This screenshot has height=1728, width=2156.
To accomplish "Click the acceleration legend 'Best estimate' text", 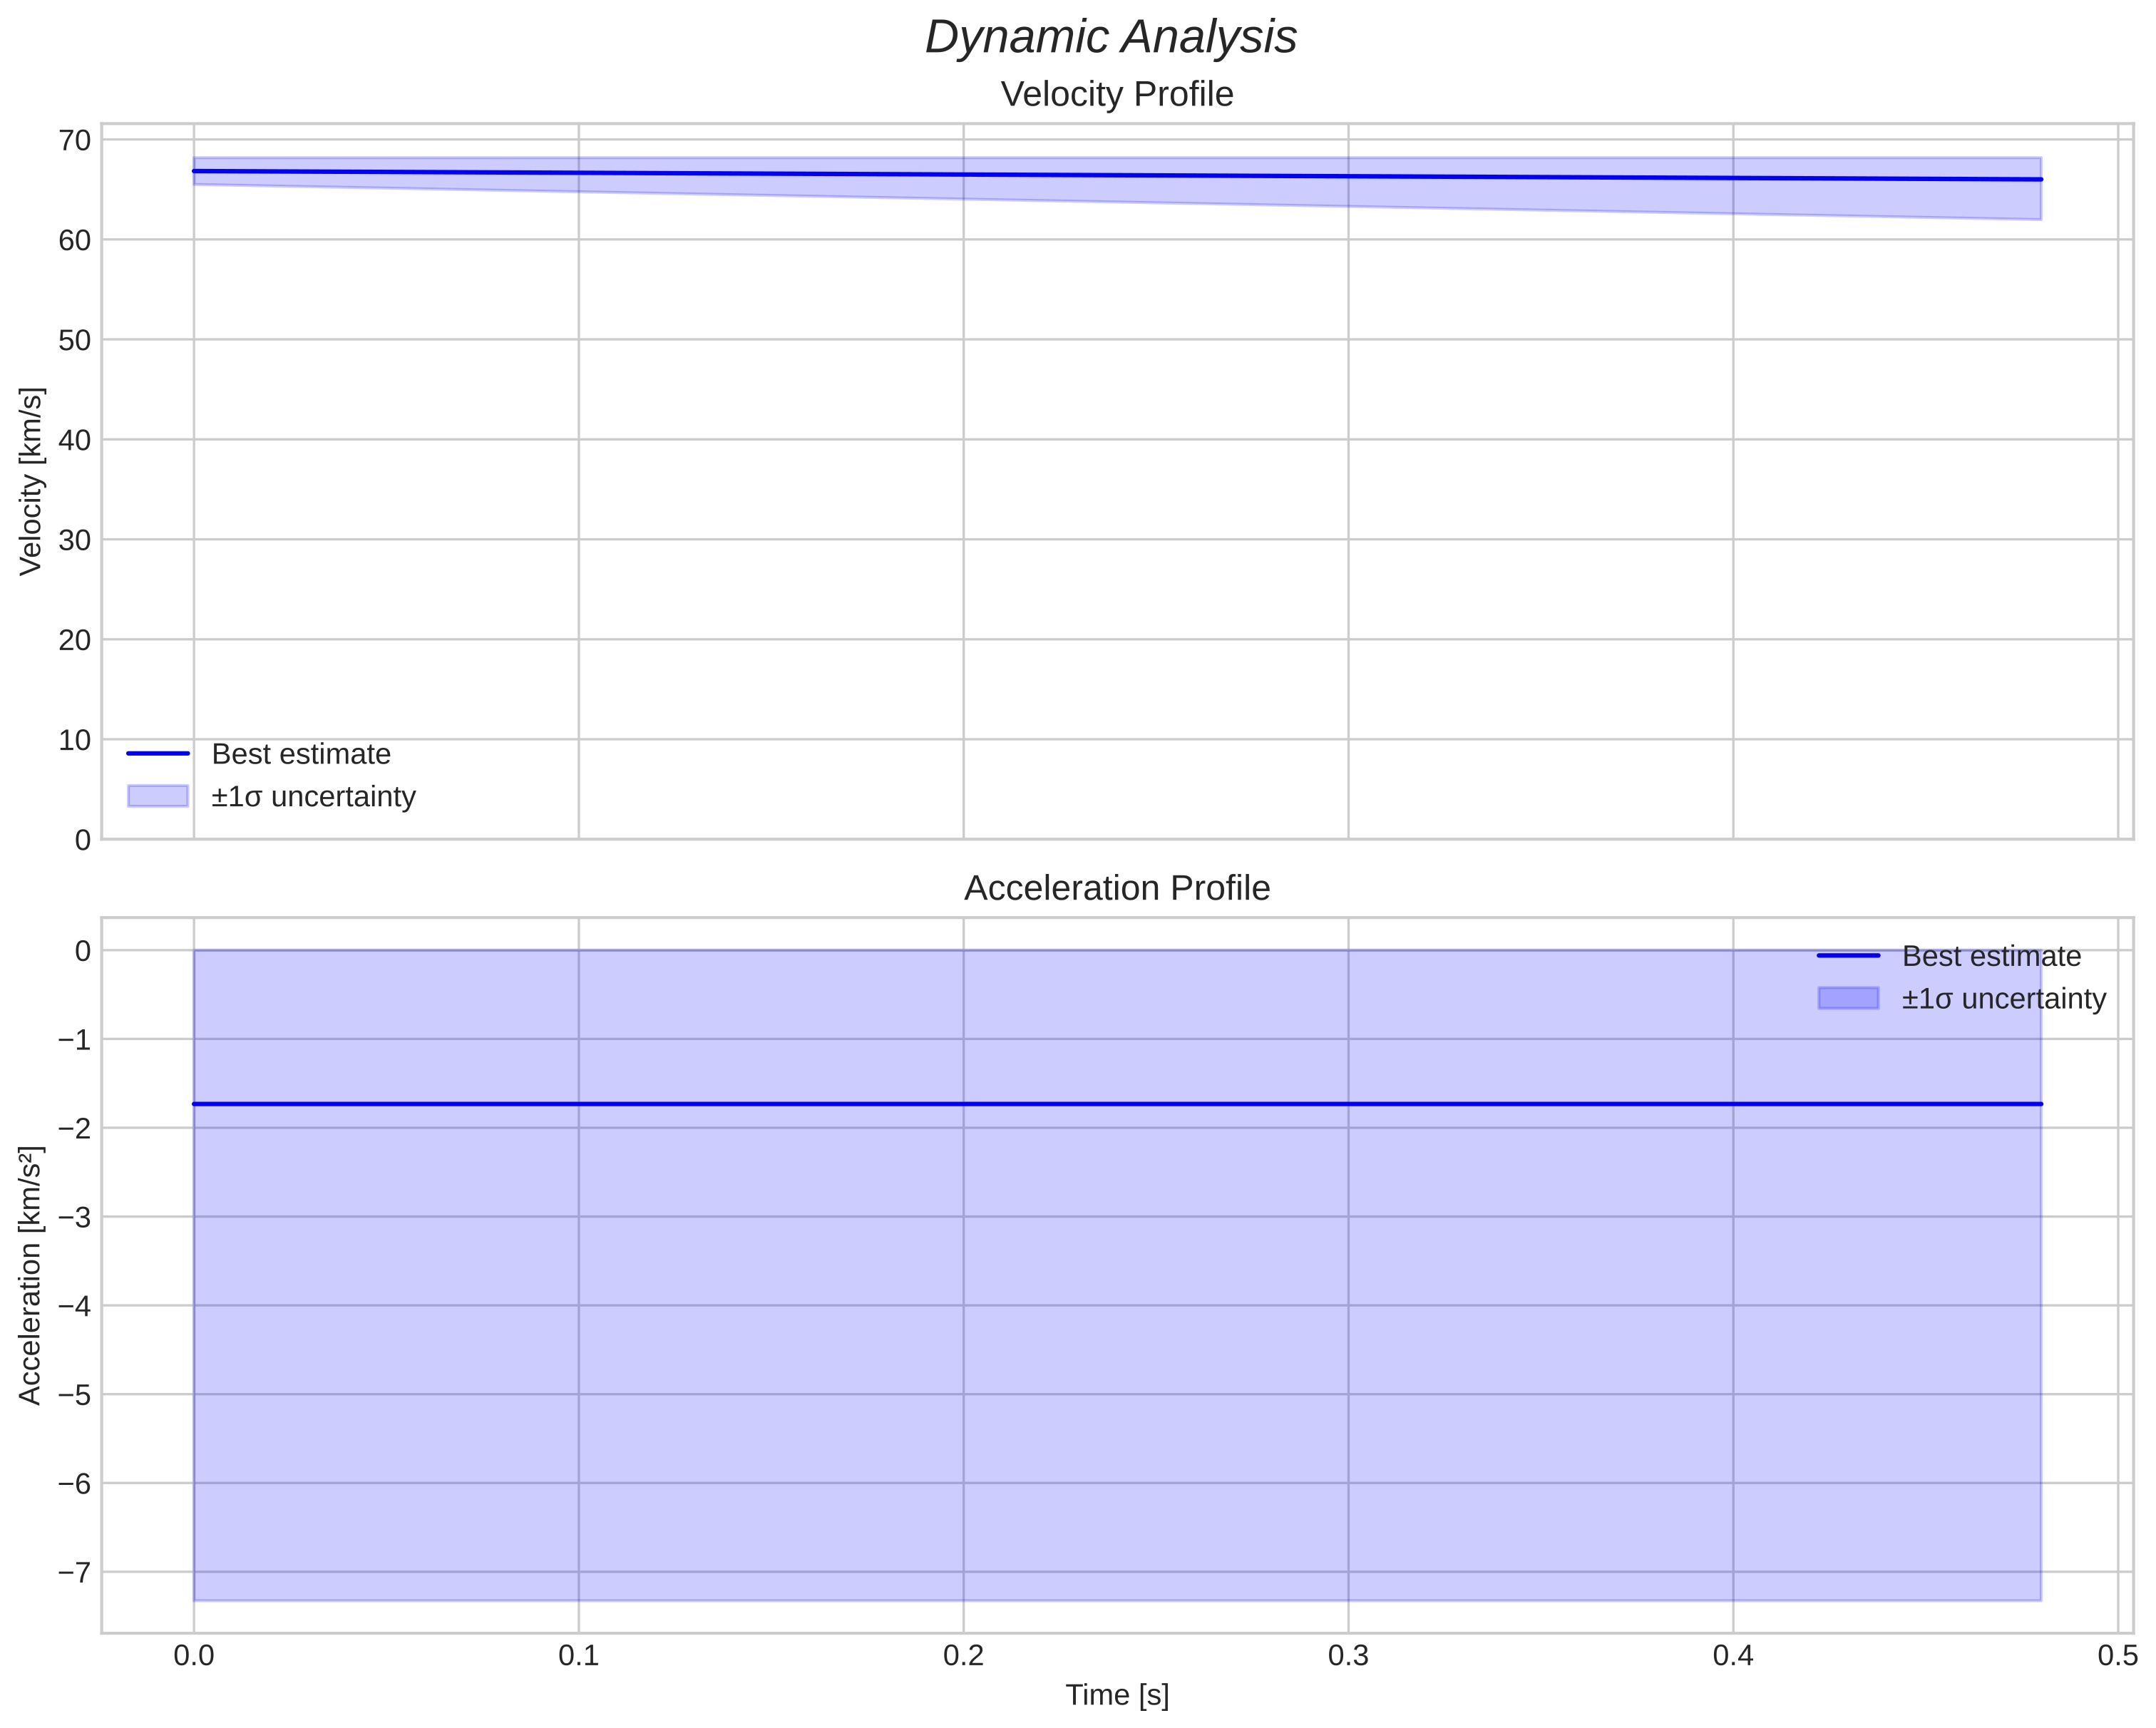I will click(1991, 956).
